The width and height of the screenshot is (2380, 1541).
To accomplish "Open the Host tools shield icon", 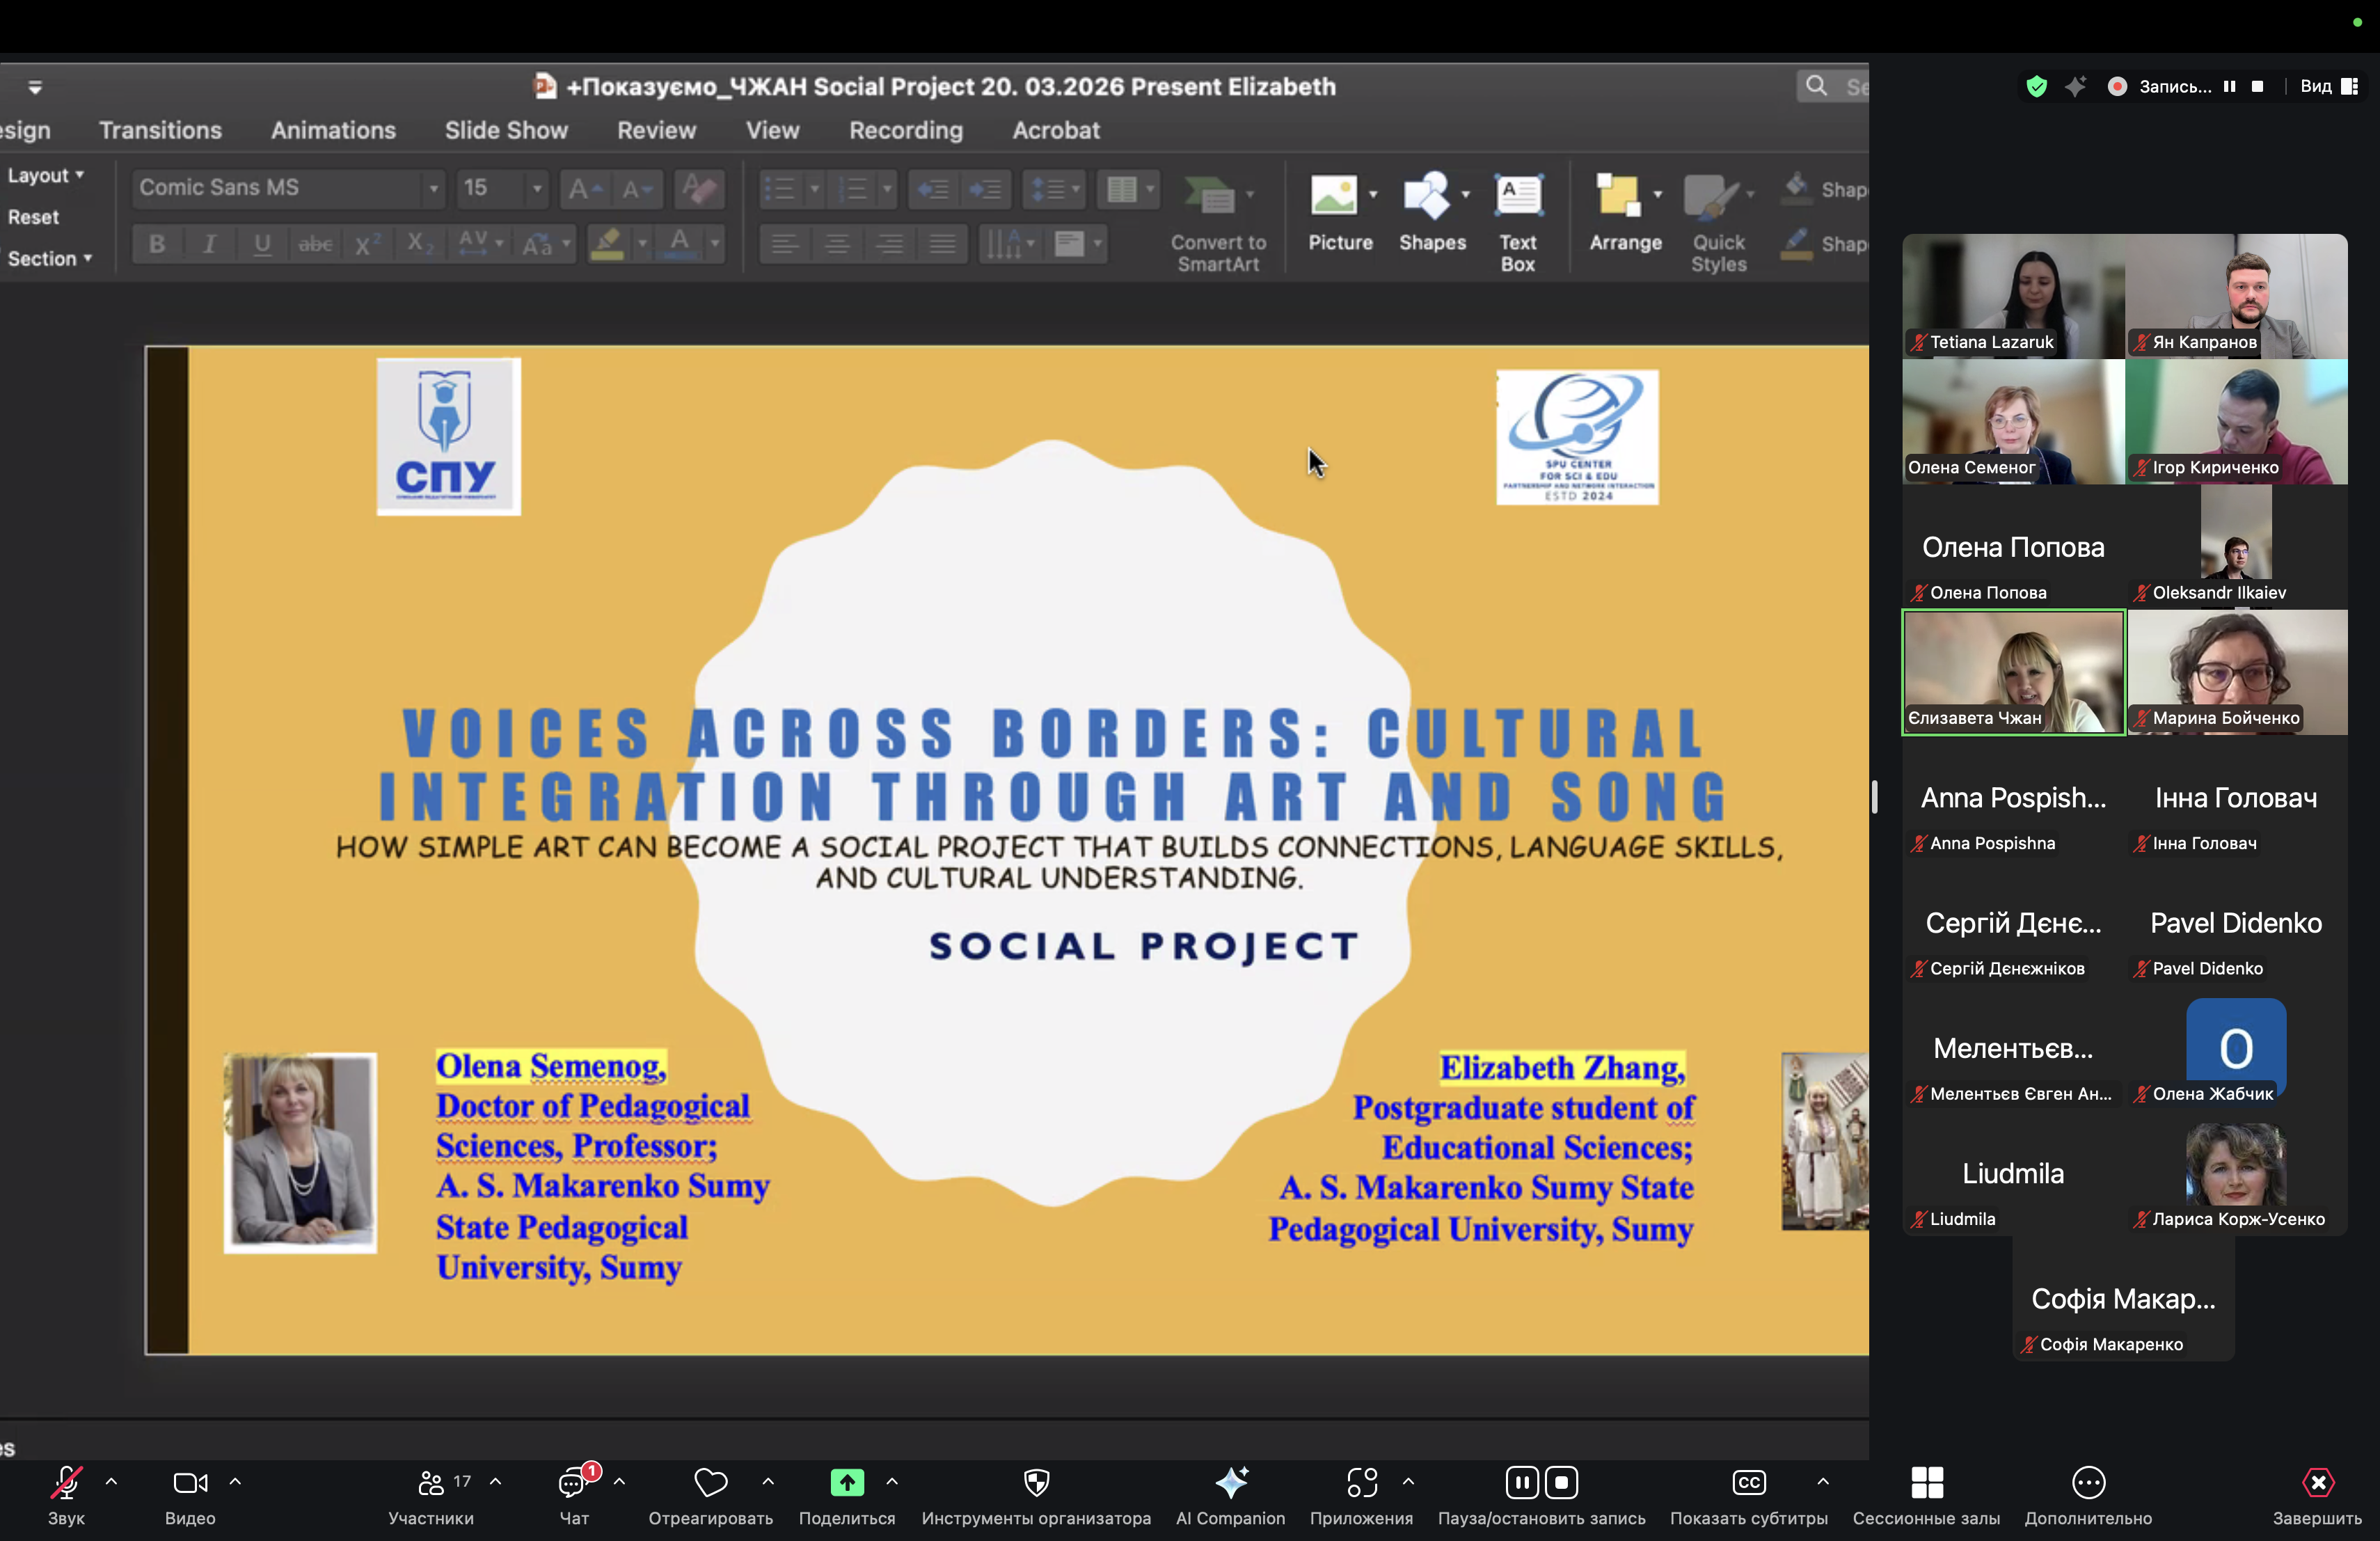I will [1036, 1482].
